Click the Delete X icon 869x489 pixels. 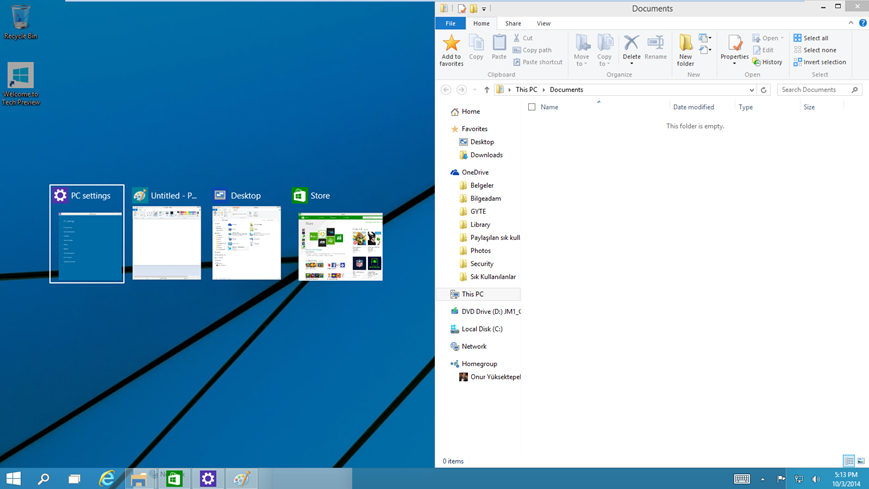(x=631, y=42)
